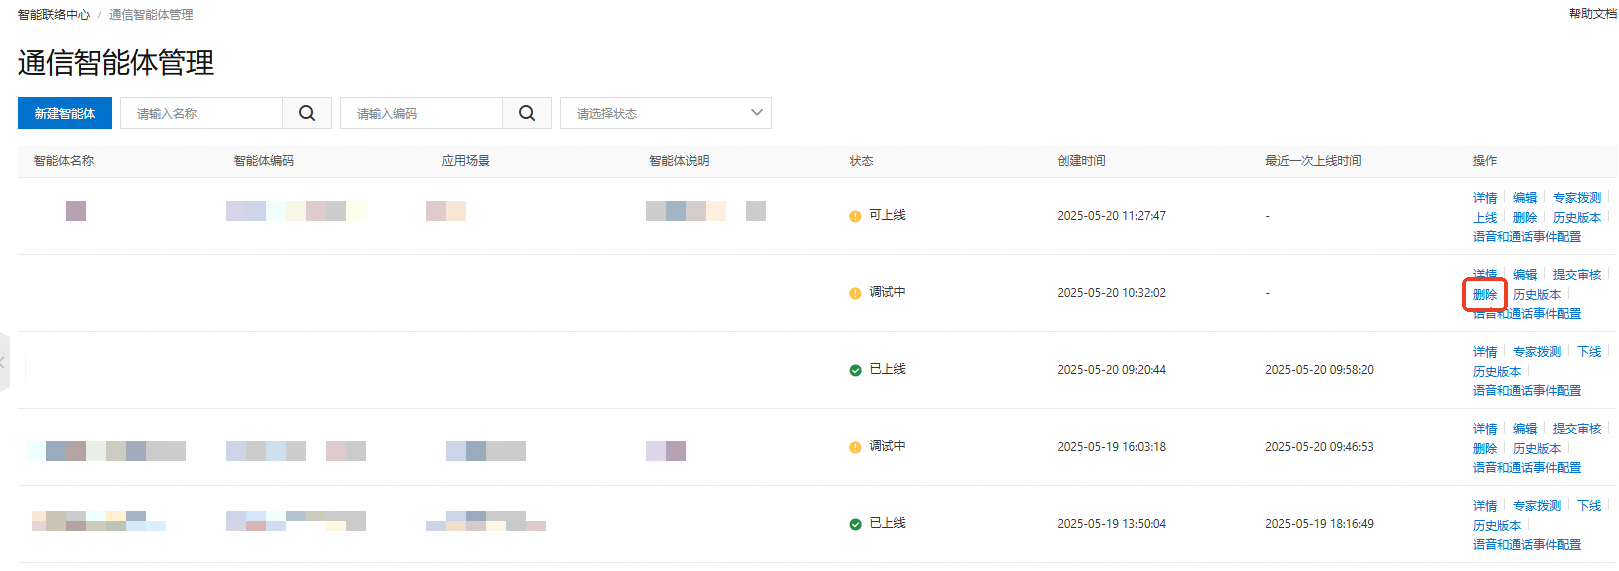The height and width of the screenshot is (571, 1619).
Task: Click 删除 in the 16:03:18 row
Action: click(1485, 449)
